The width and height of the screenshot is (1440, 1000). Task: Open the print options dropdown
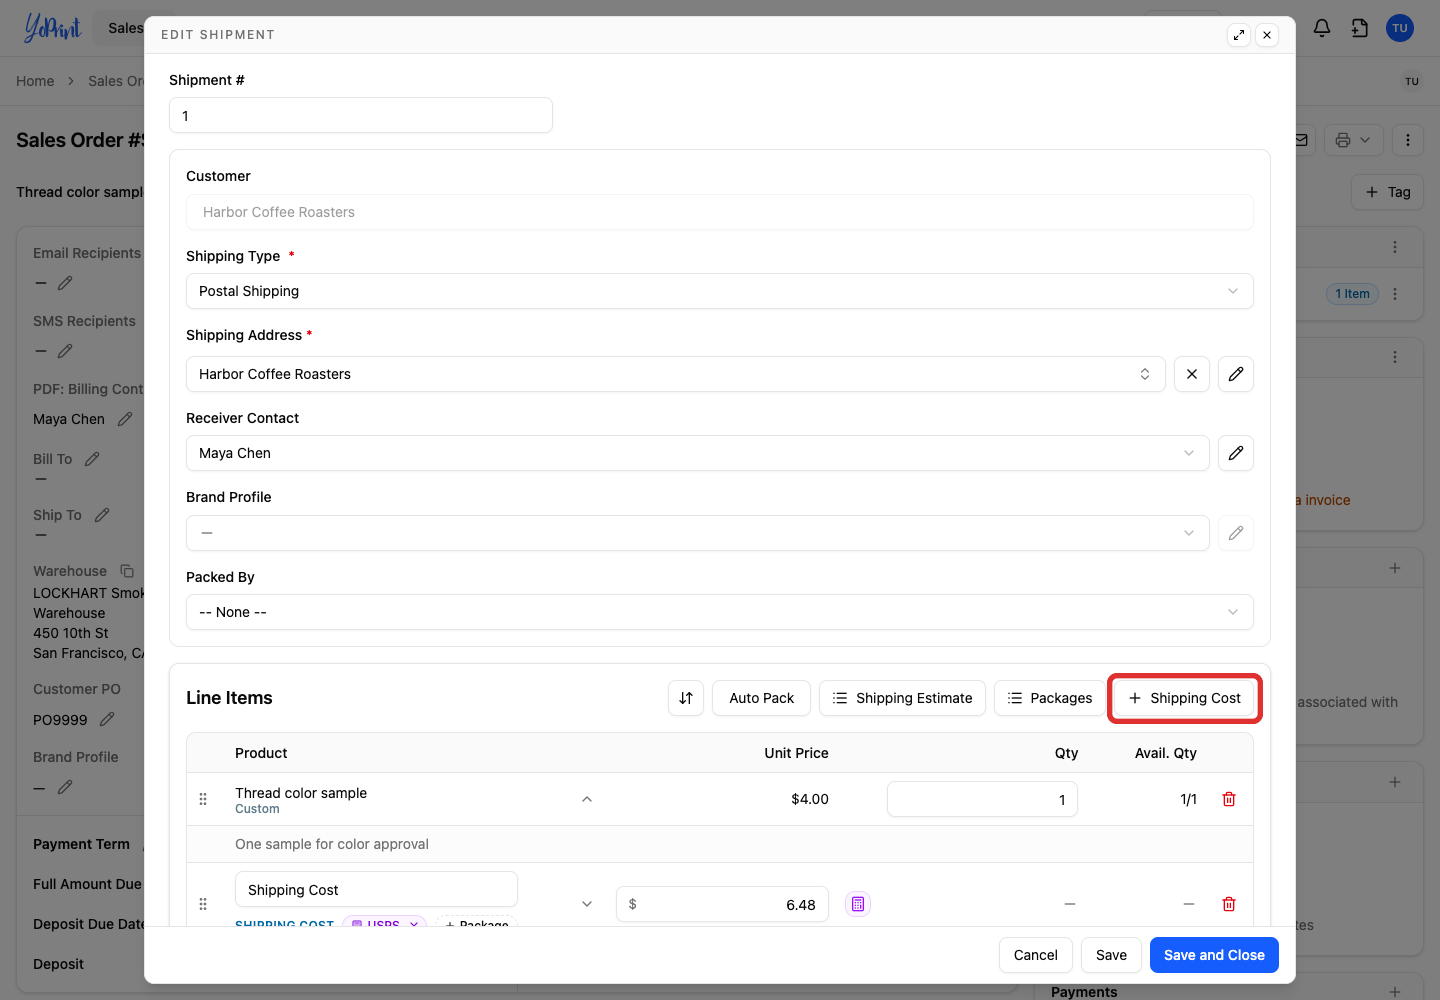[x=1354, y=140]
